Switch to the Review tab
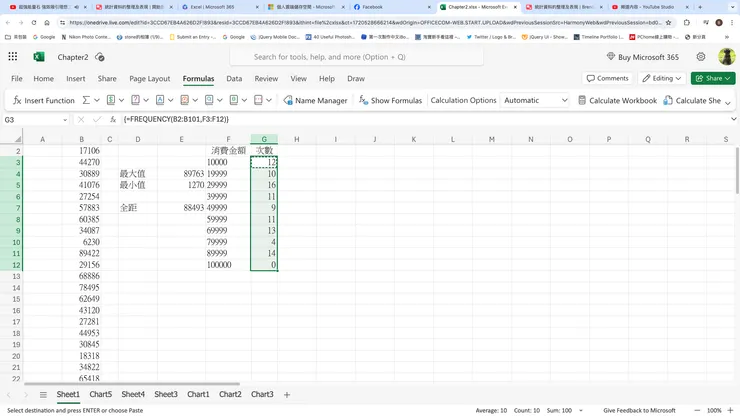The width and height of the screenshot is (740, 416). [266, 78]
